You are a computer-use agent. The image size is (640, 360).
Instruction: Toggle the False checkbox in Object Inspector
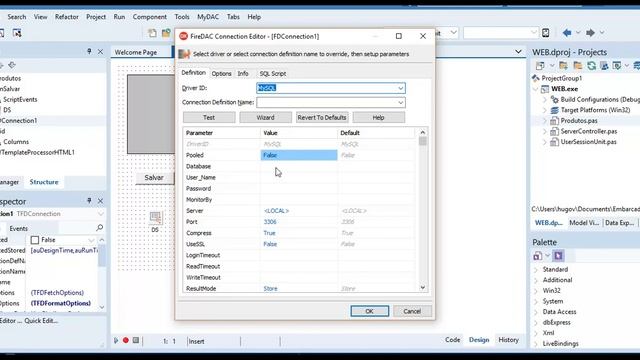click(35, 240)
